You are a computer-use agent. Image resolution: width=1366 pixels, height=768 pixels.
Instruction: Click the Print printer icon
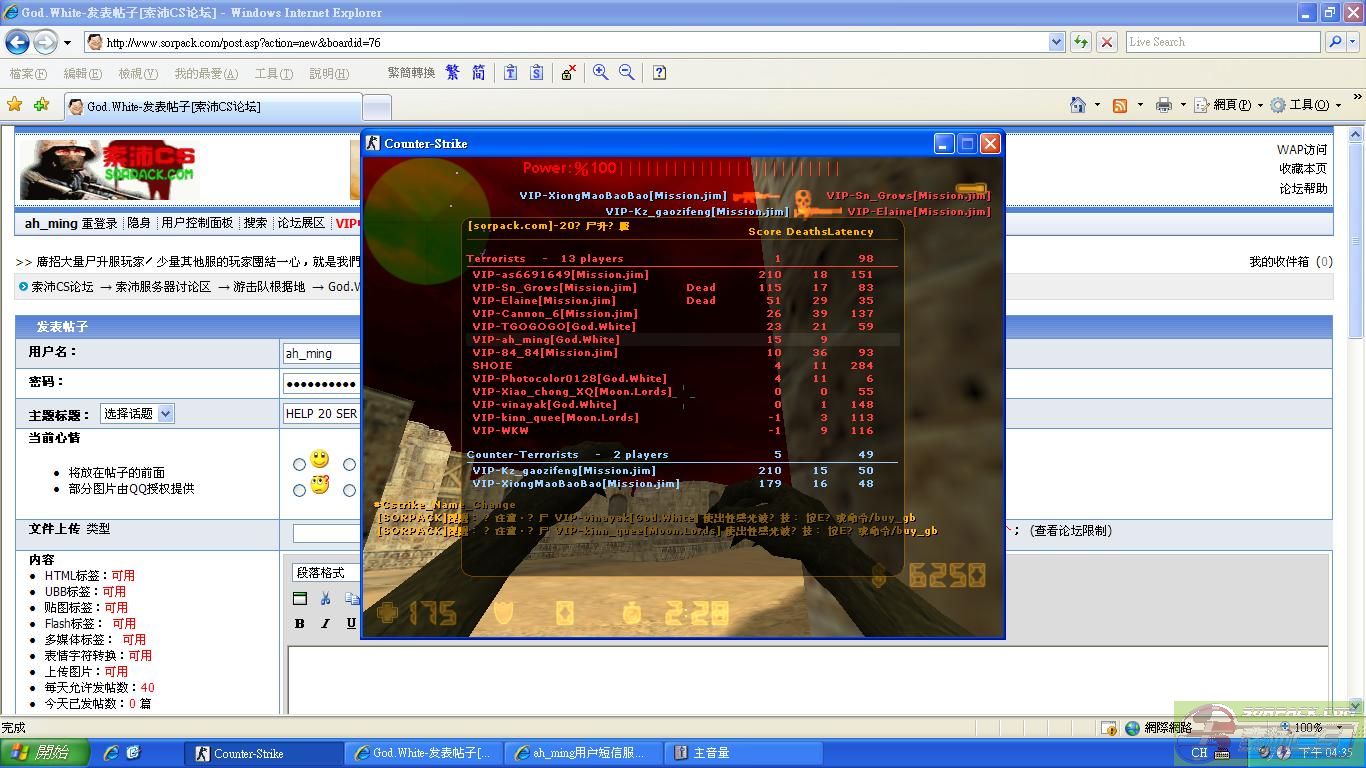(x=1163, y=105)
